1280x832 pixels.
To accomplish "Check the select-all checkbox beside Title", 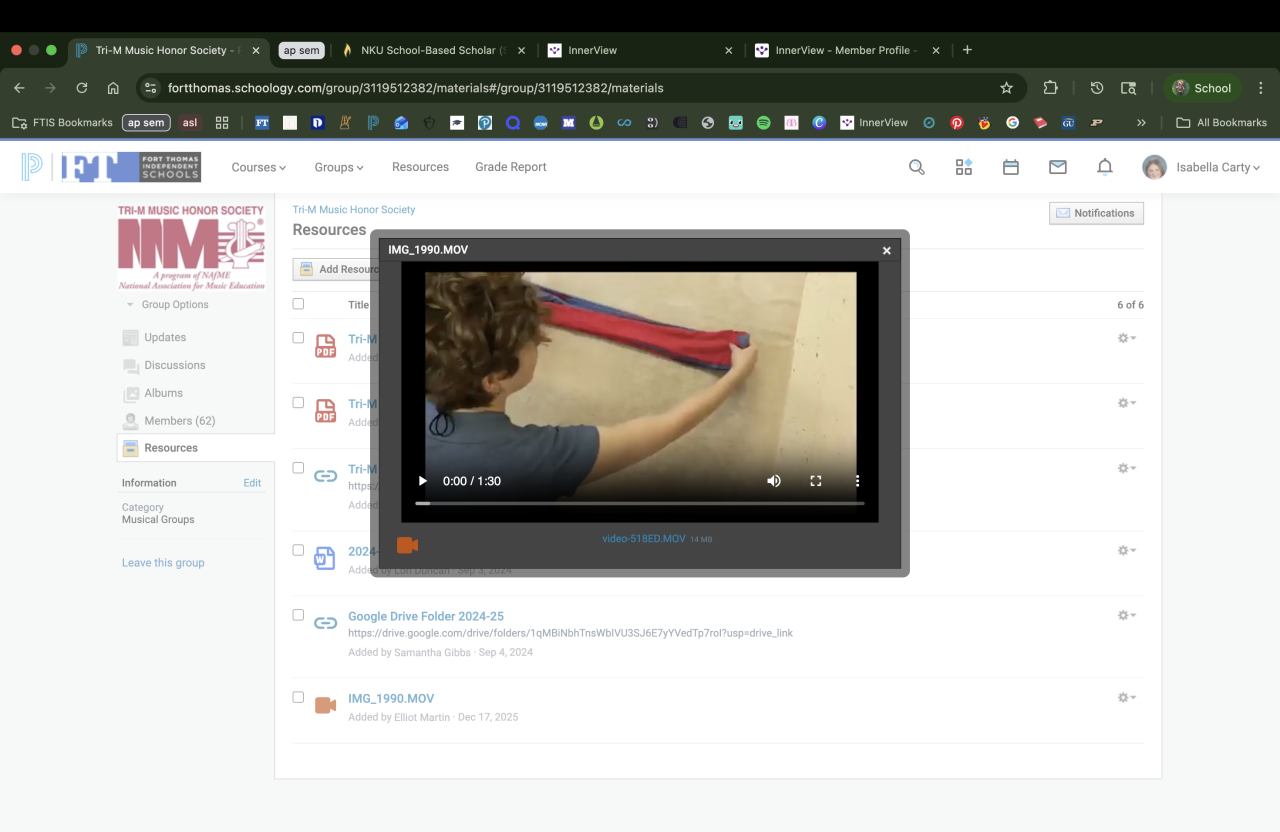I will (x=298, y=304).
